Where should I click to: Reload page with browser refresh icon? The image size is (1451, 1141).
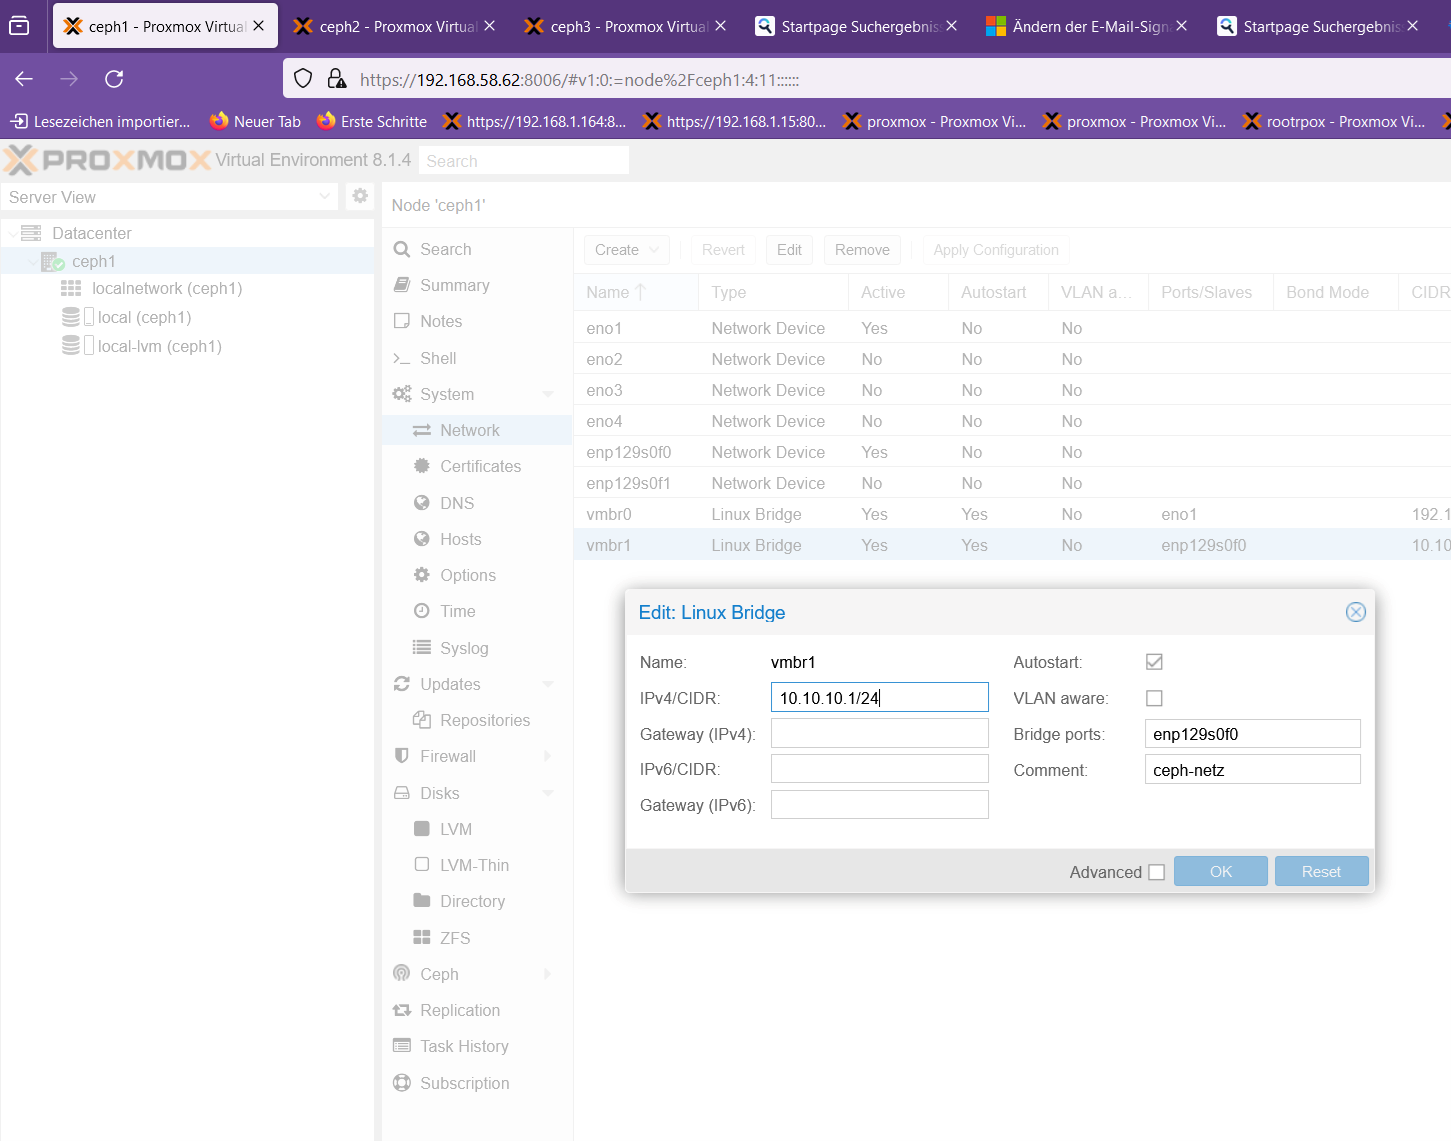click(x=114, y=79)
